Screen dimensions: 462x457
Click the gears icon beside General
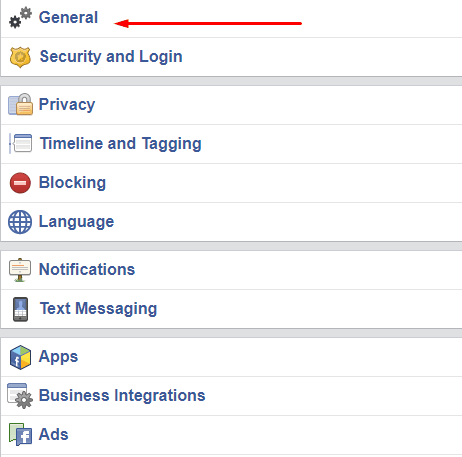tap(20, 18)
